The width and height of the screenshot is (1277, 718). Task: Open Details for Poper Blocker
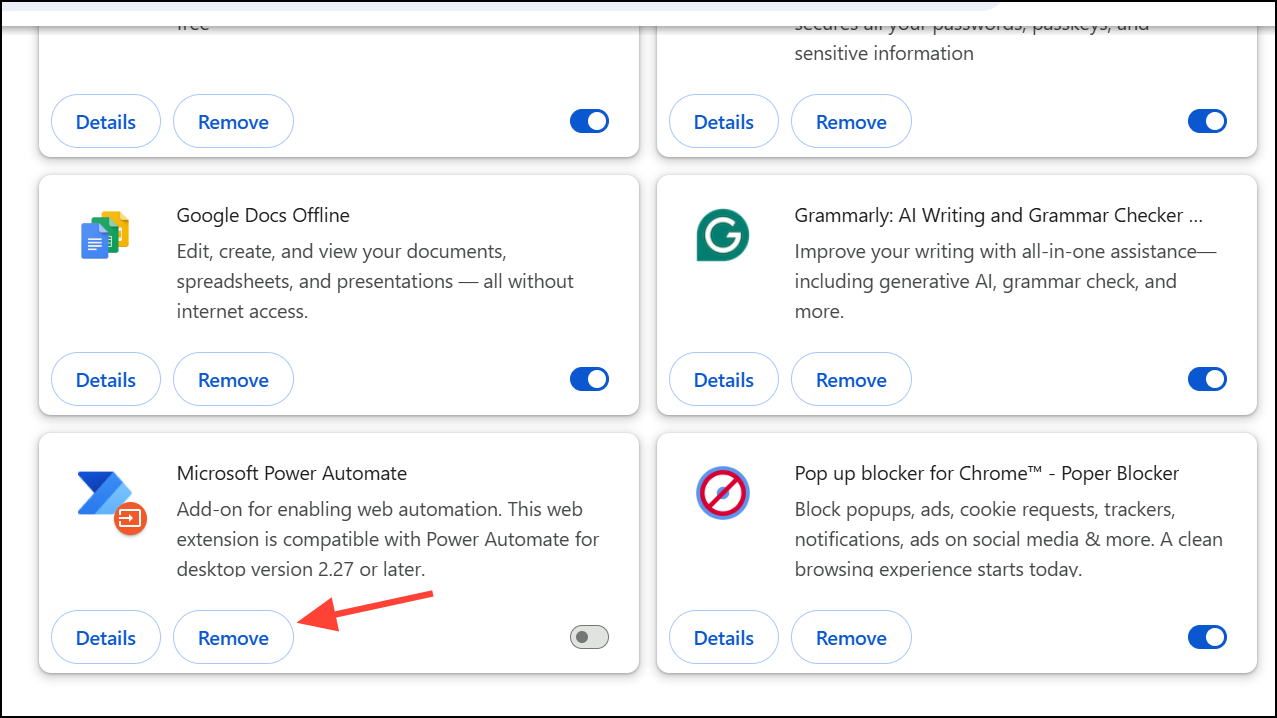tap(724, 638)
